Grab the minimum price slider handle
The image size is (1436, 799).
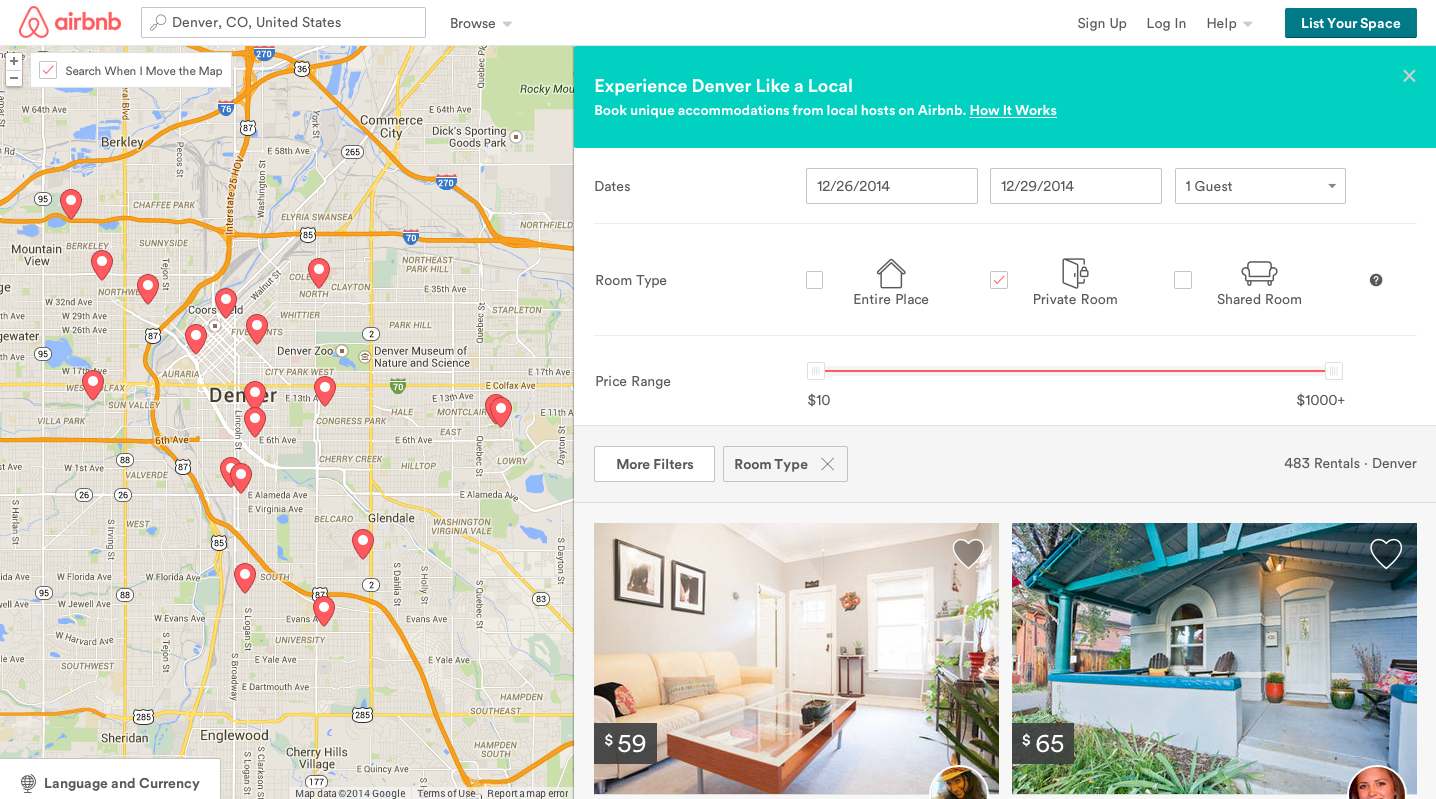click(816, 371)
